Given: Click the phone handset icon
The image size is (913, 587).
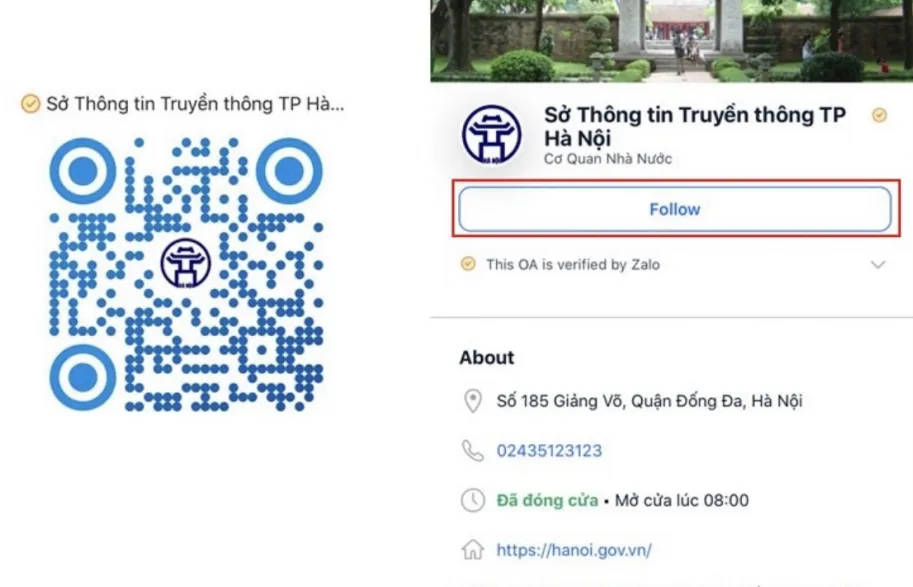Looking at the screenshot, I should point(473,451).
